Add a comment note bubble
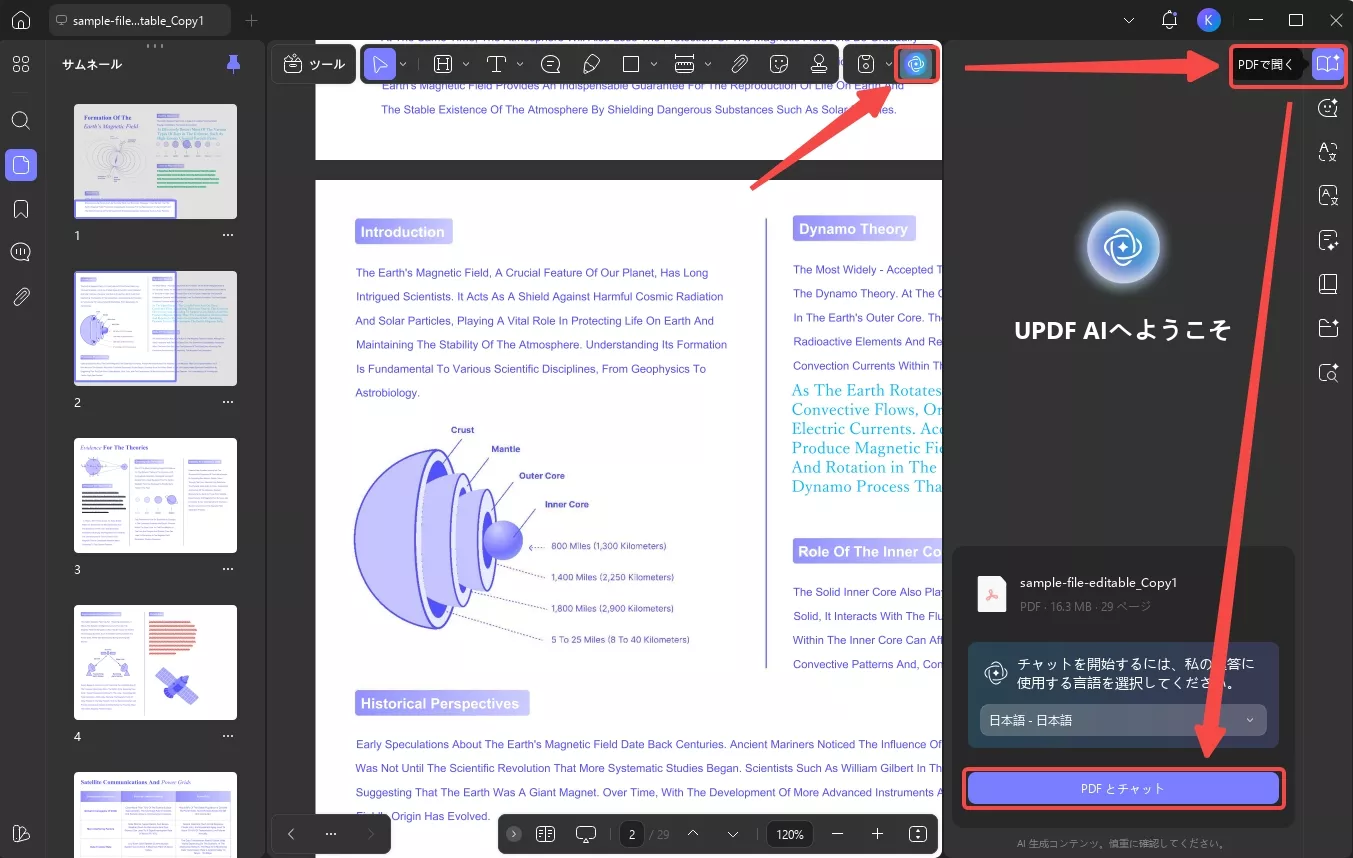The height and width of the screenshot is (858, 1353). pyautogui.click(x=550, y=64)
